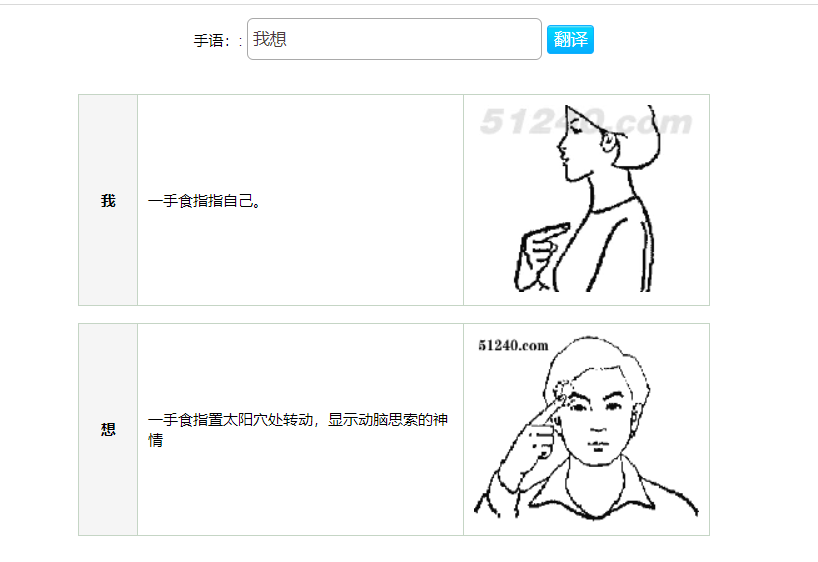Select the 想 row header cell
This screenshot has width=818, height=562.
pos(108,429)
